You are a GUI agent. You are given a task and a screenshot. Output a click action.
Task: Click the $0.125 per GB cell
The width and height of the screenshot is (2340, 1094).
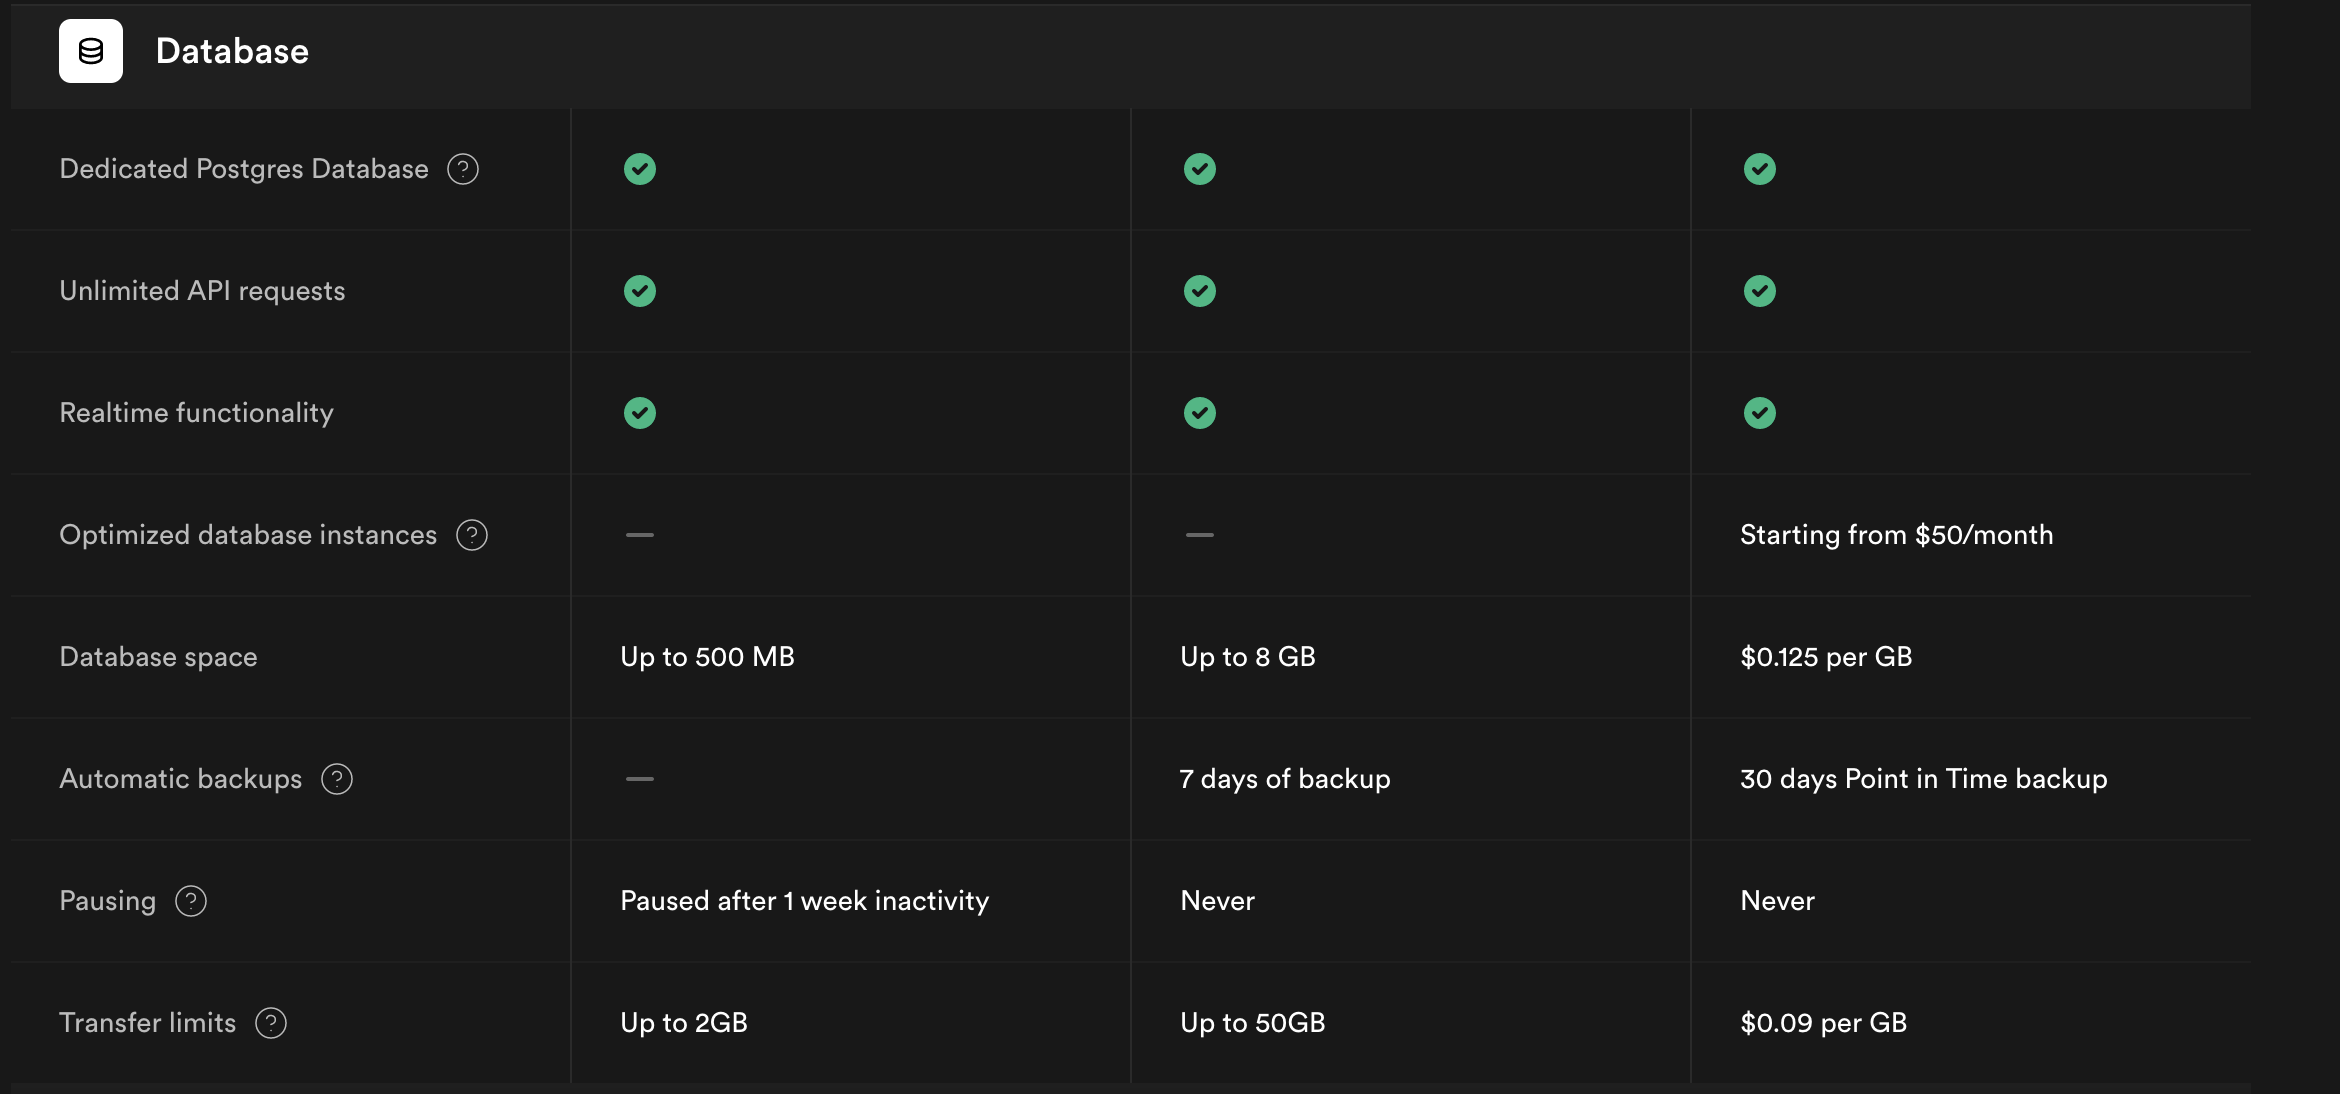click(x=1826, y=657)
